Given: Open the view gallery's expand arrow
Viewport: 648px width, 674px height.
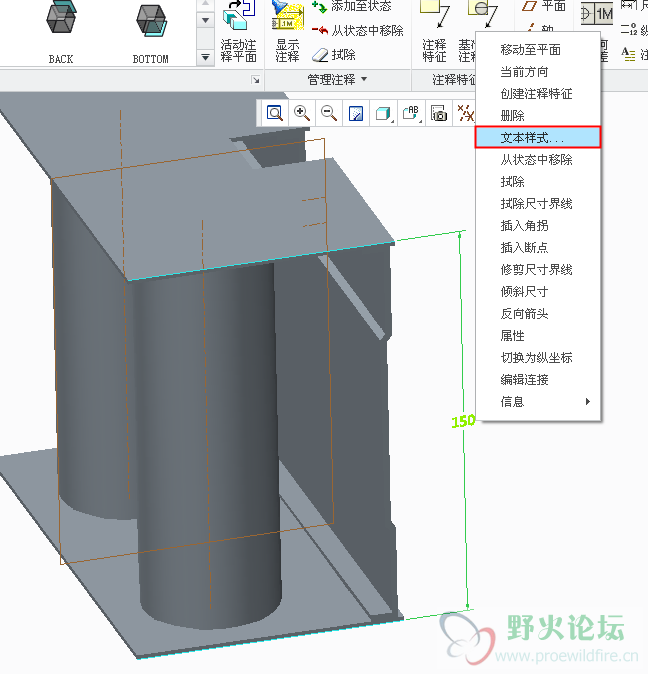Looking at the screenshot, I should click(x=205, y=57).
